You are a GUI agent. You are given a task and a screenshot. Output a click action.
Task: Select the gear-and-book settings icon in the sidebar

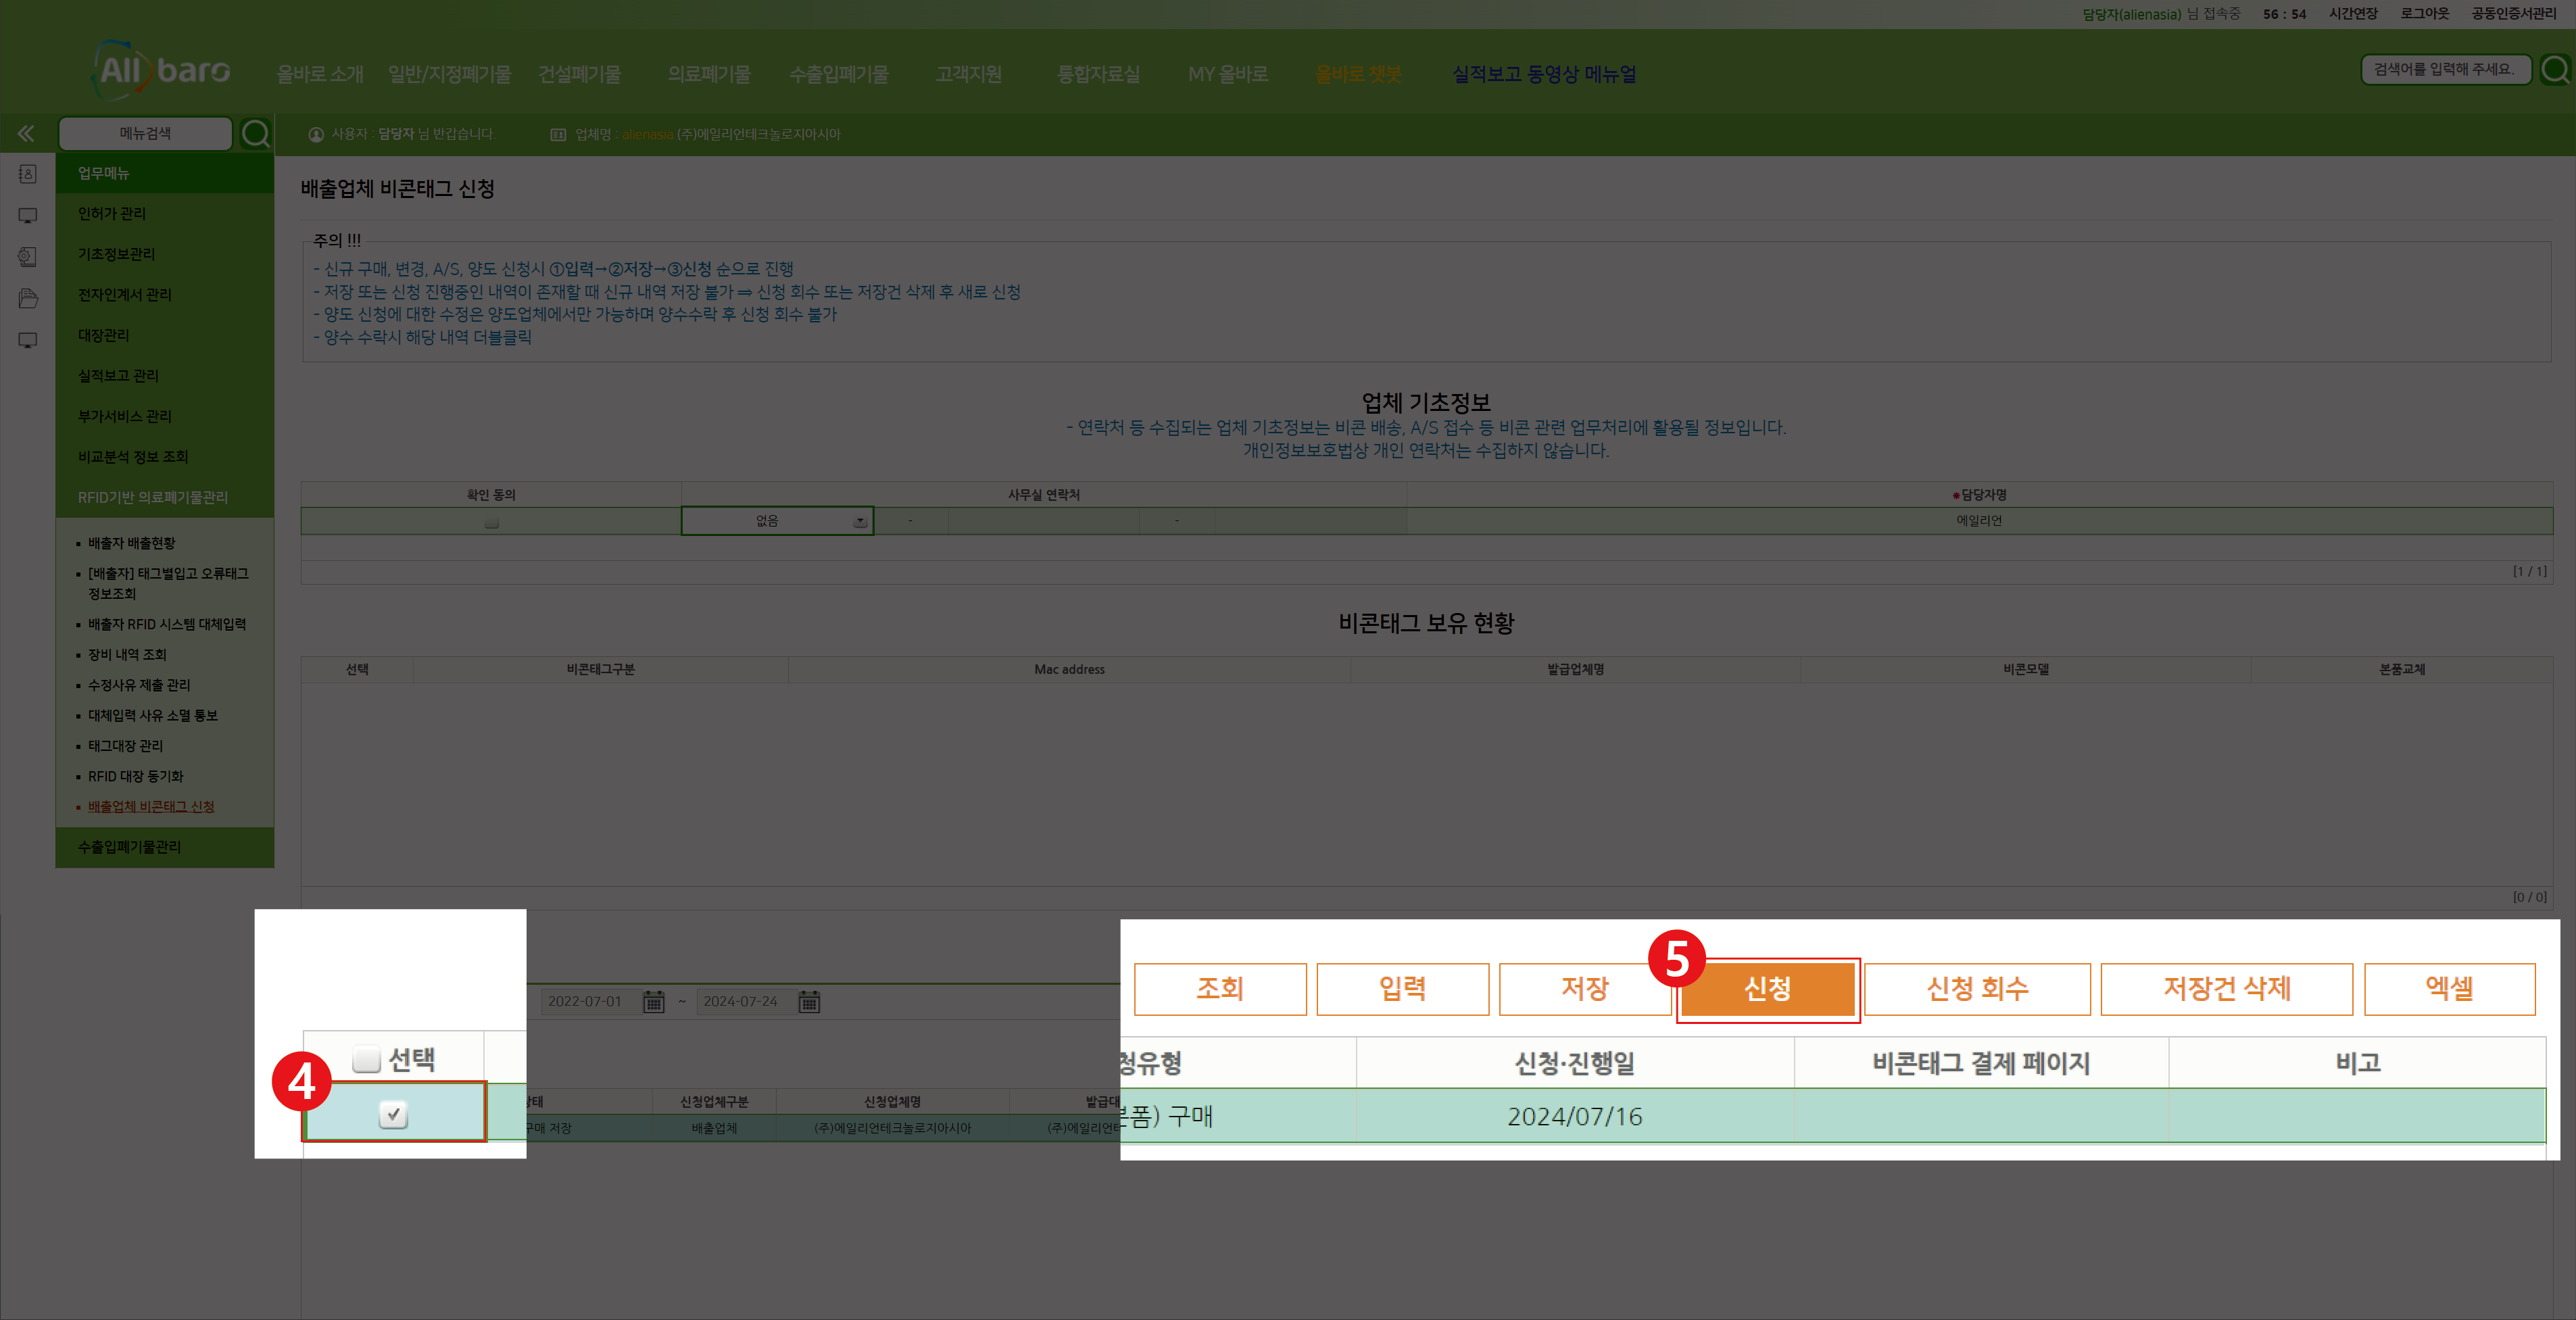(x=27, y=256)
